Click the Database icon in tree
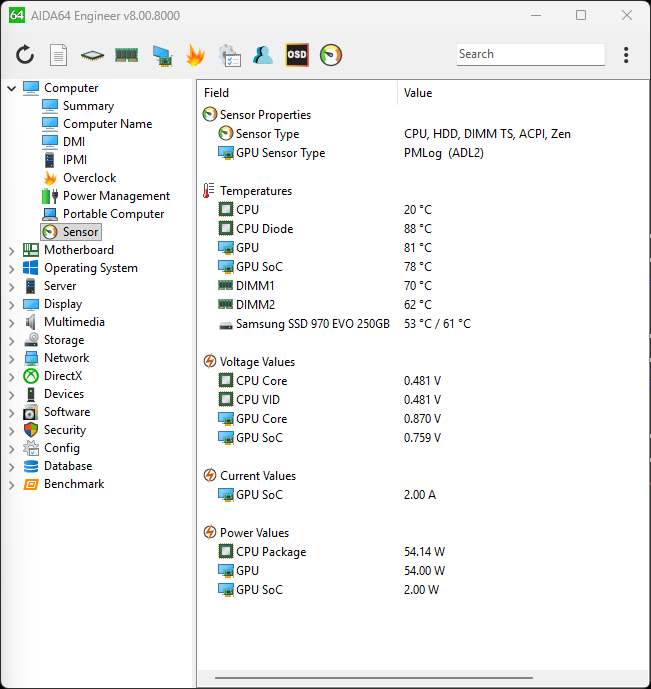This screenshot has width=651, height=689. tap(31, 466)
